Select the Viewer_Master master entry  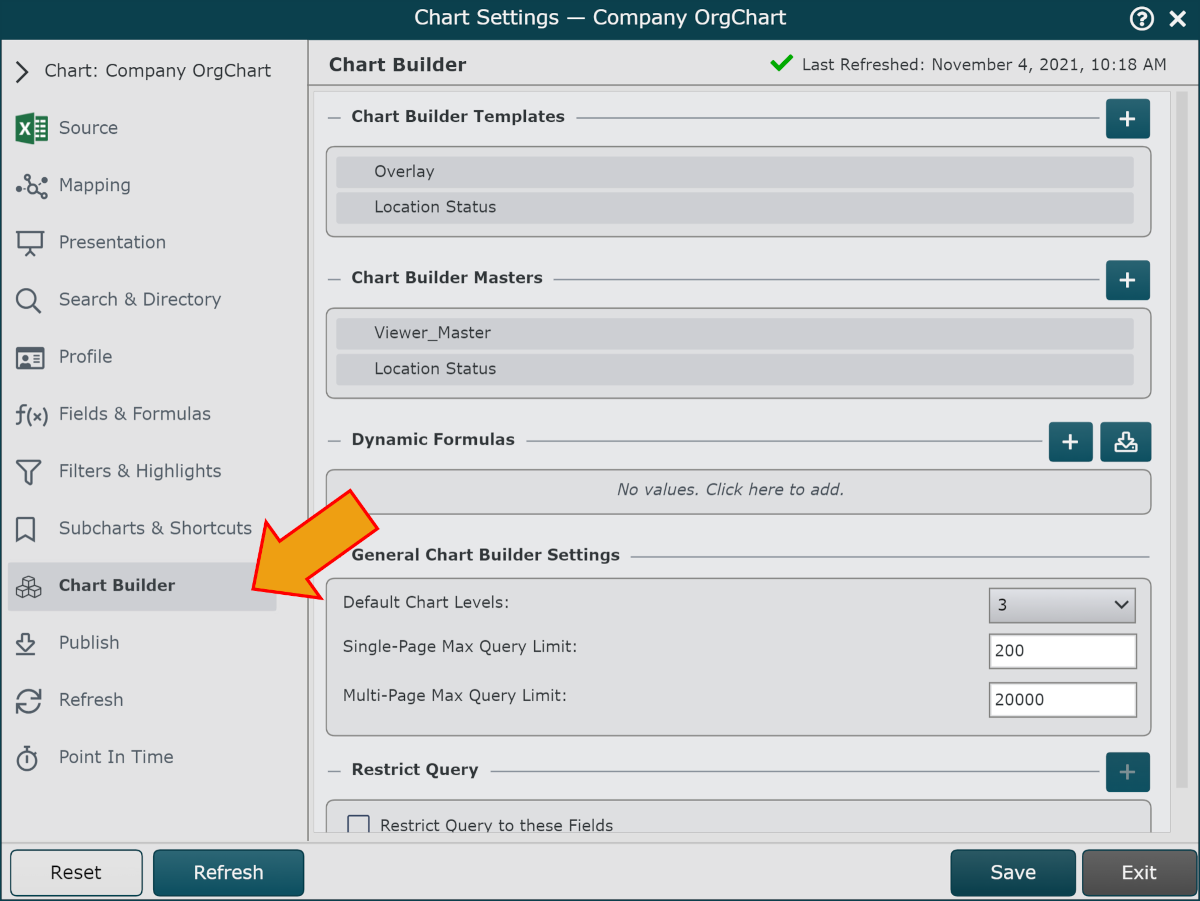[x=734, y=333]
